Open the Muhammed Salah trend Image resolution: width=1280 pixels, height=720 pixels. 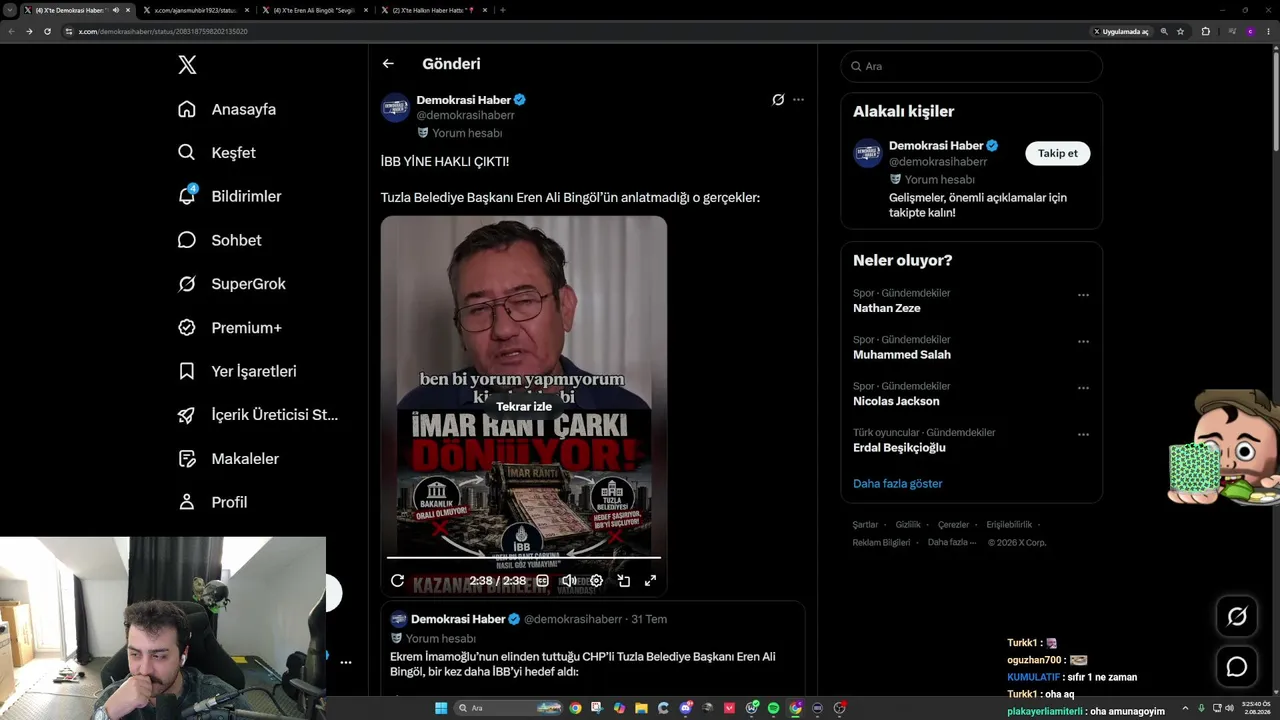click(x=902, y=355)
